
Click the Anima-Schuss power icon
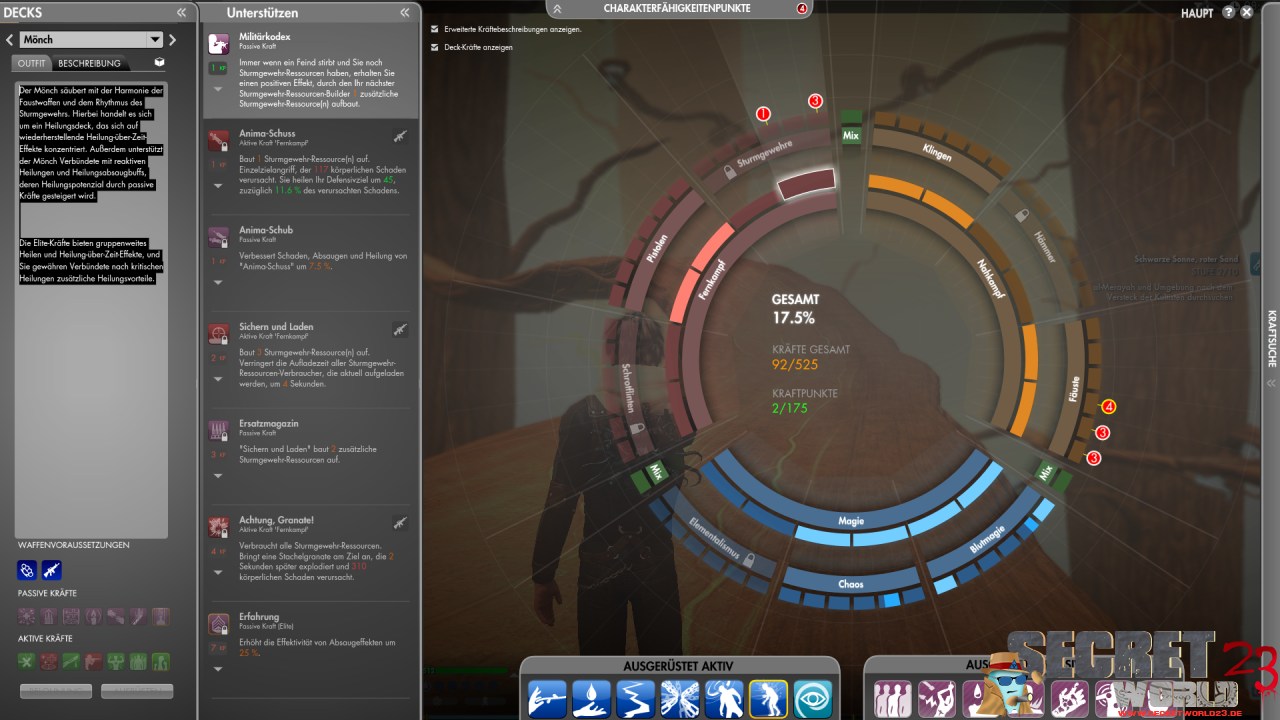[x=218, y=139]
